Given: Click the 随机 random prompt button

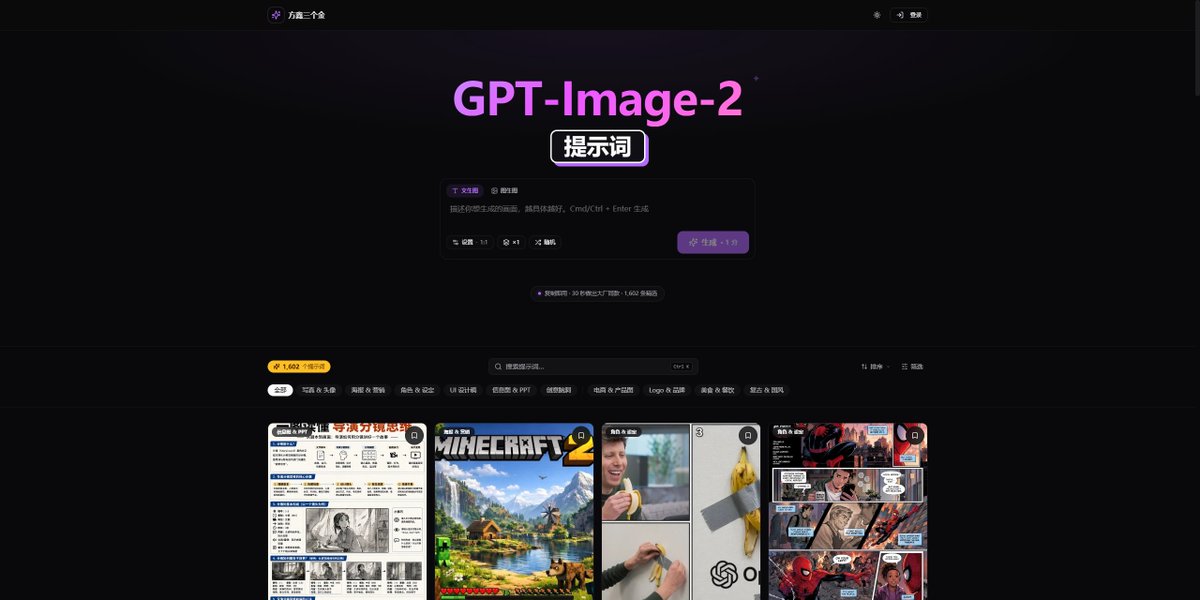Looking at the screenshot, I should click(x=545, y=242).
